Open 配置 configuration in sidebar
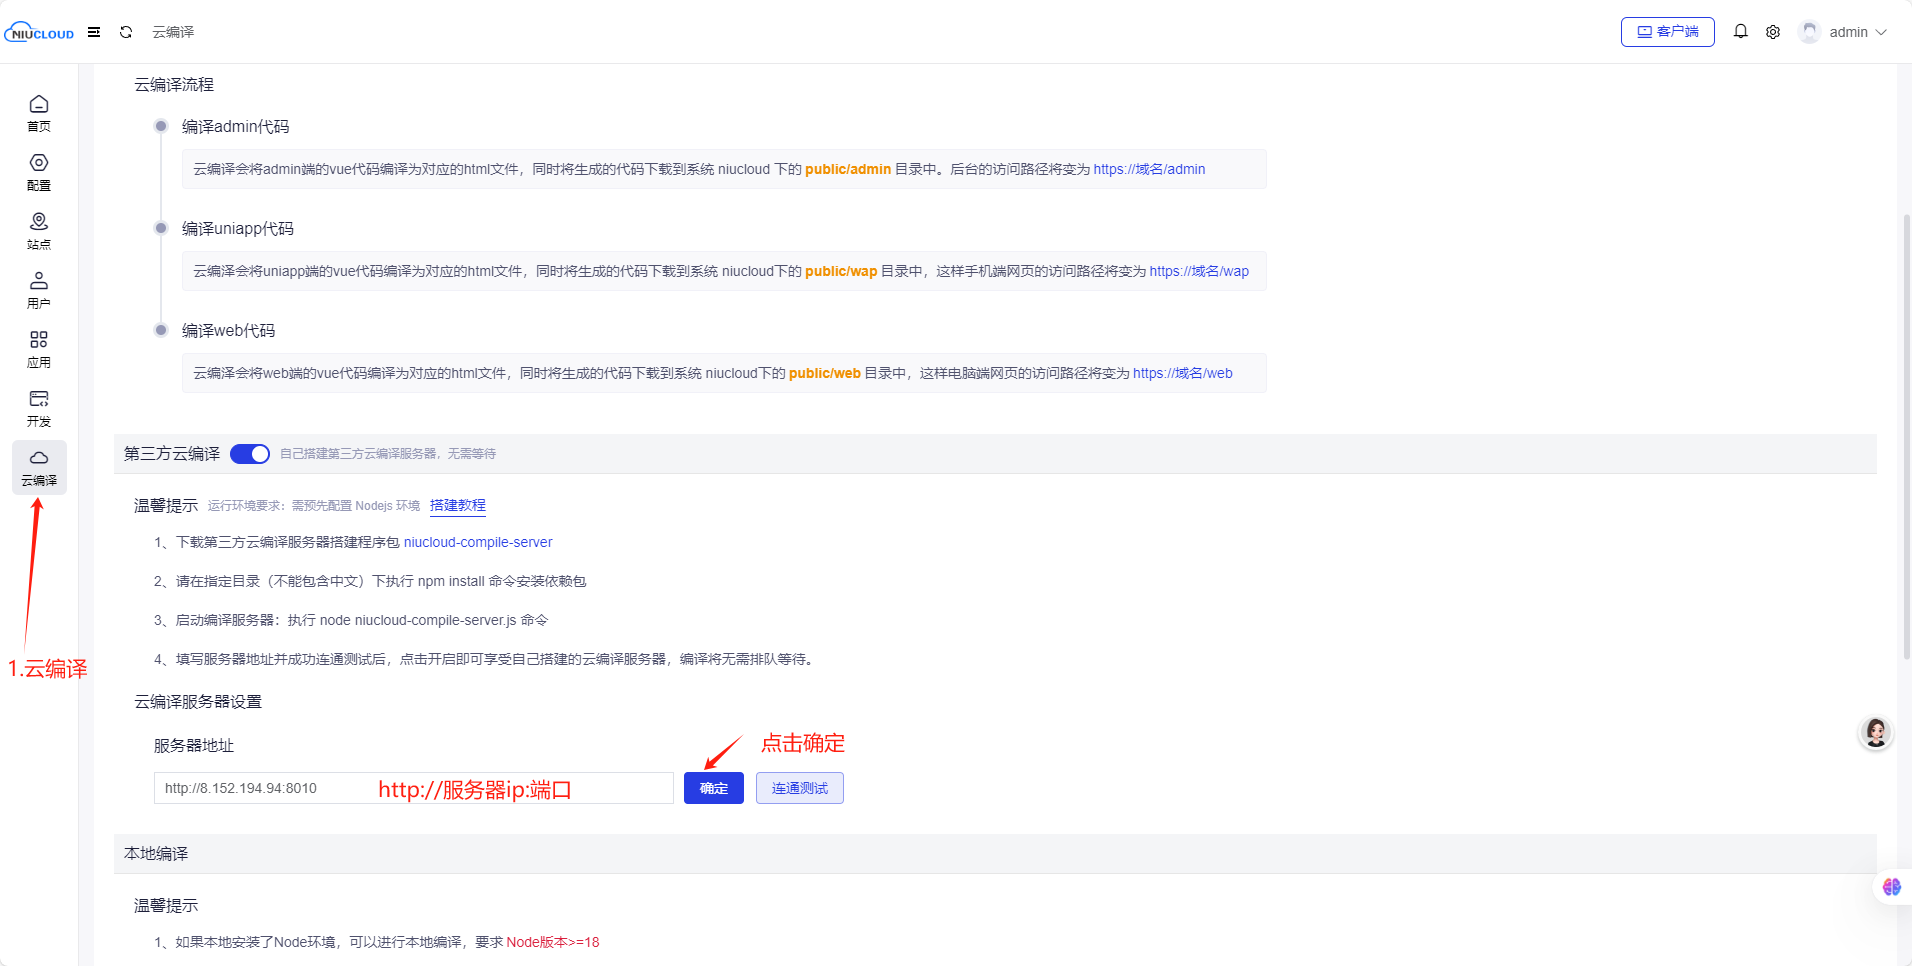 point(39,172)
